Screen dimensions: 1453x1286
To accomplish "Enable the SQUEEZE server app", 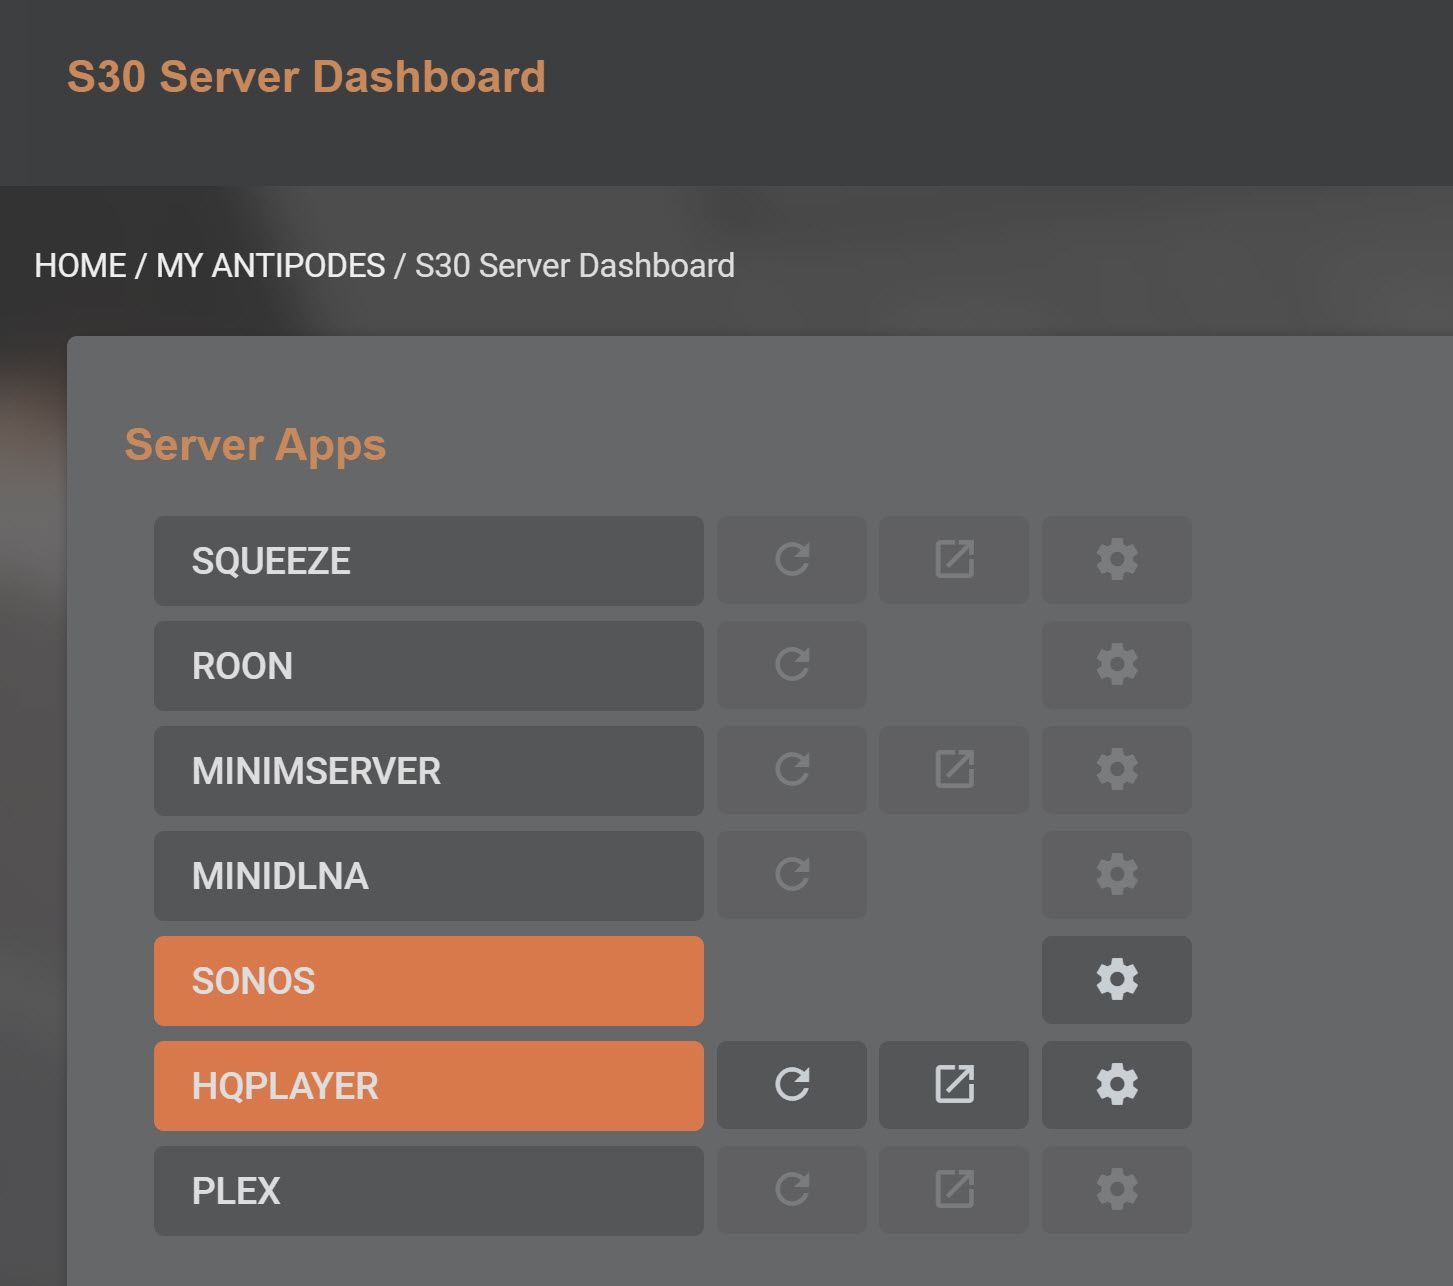I will (x=428, y=561).
